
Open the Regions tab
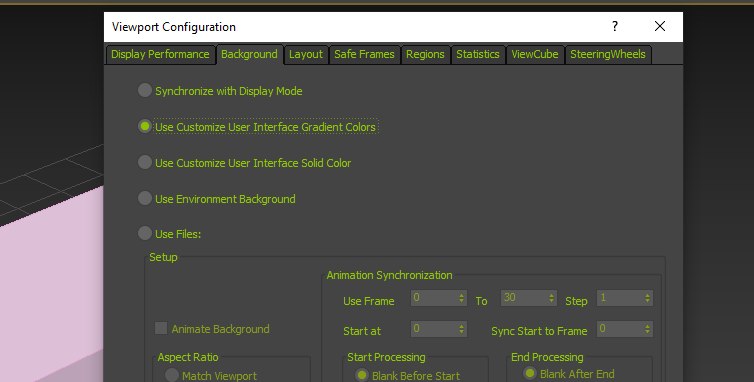click(425, 54)
